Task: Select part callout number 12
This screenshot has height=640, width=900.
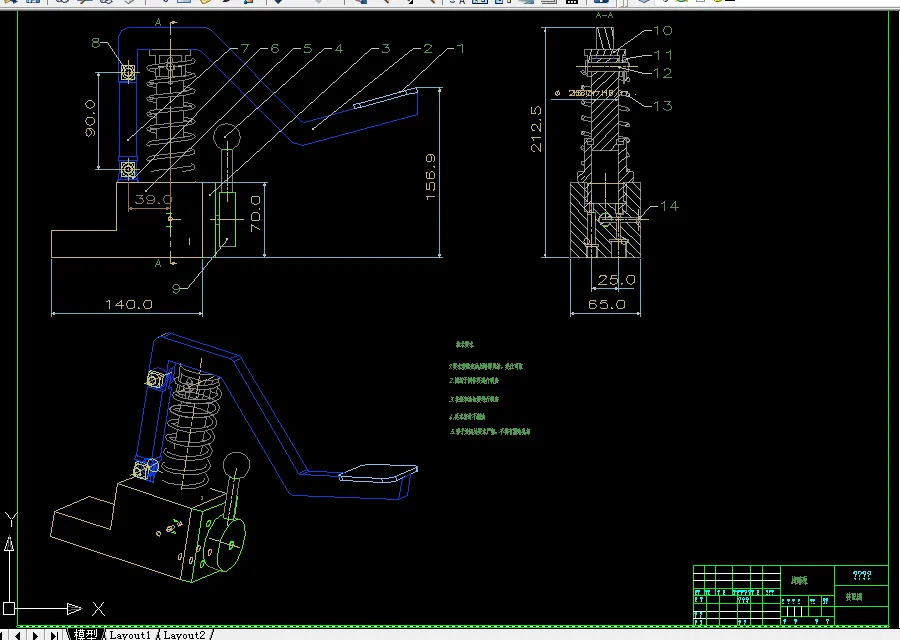Action: point(663,73)
